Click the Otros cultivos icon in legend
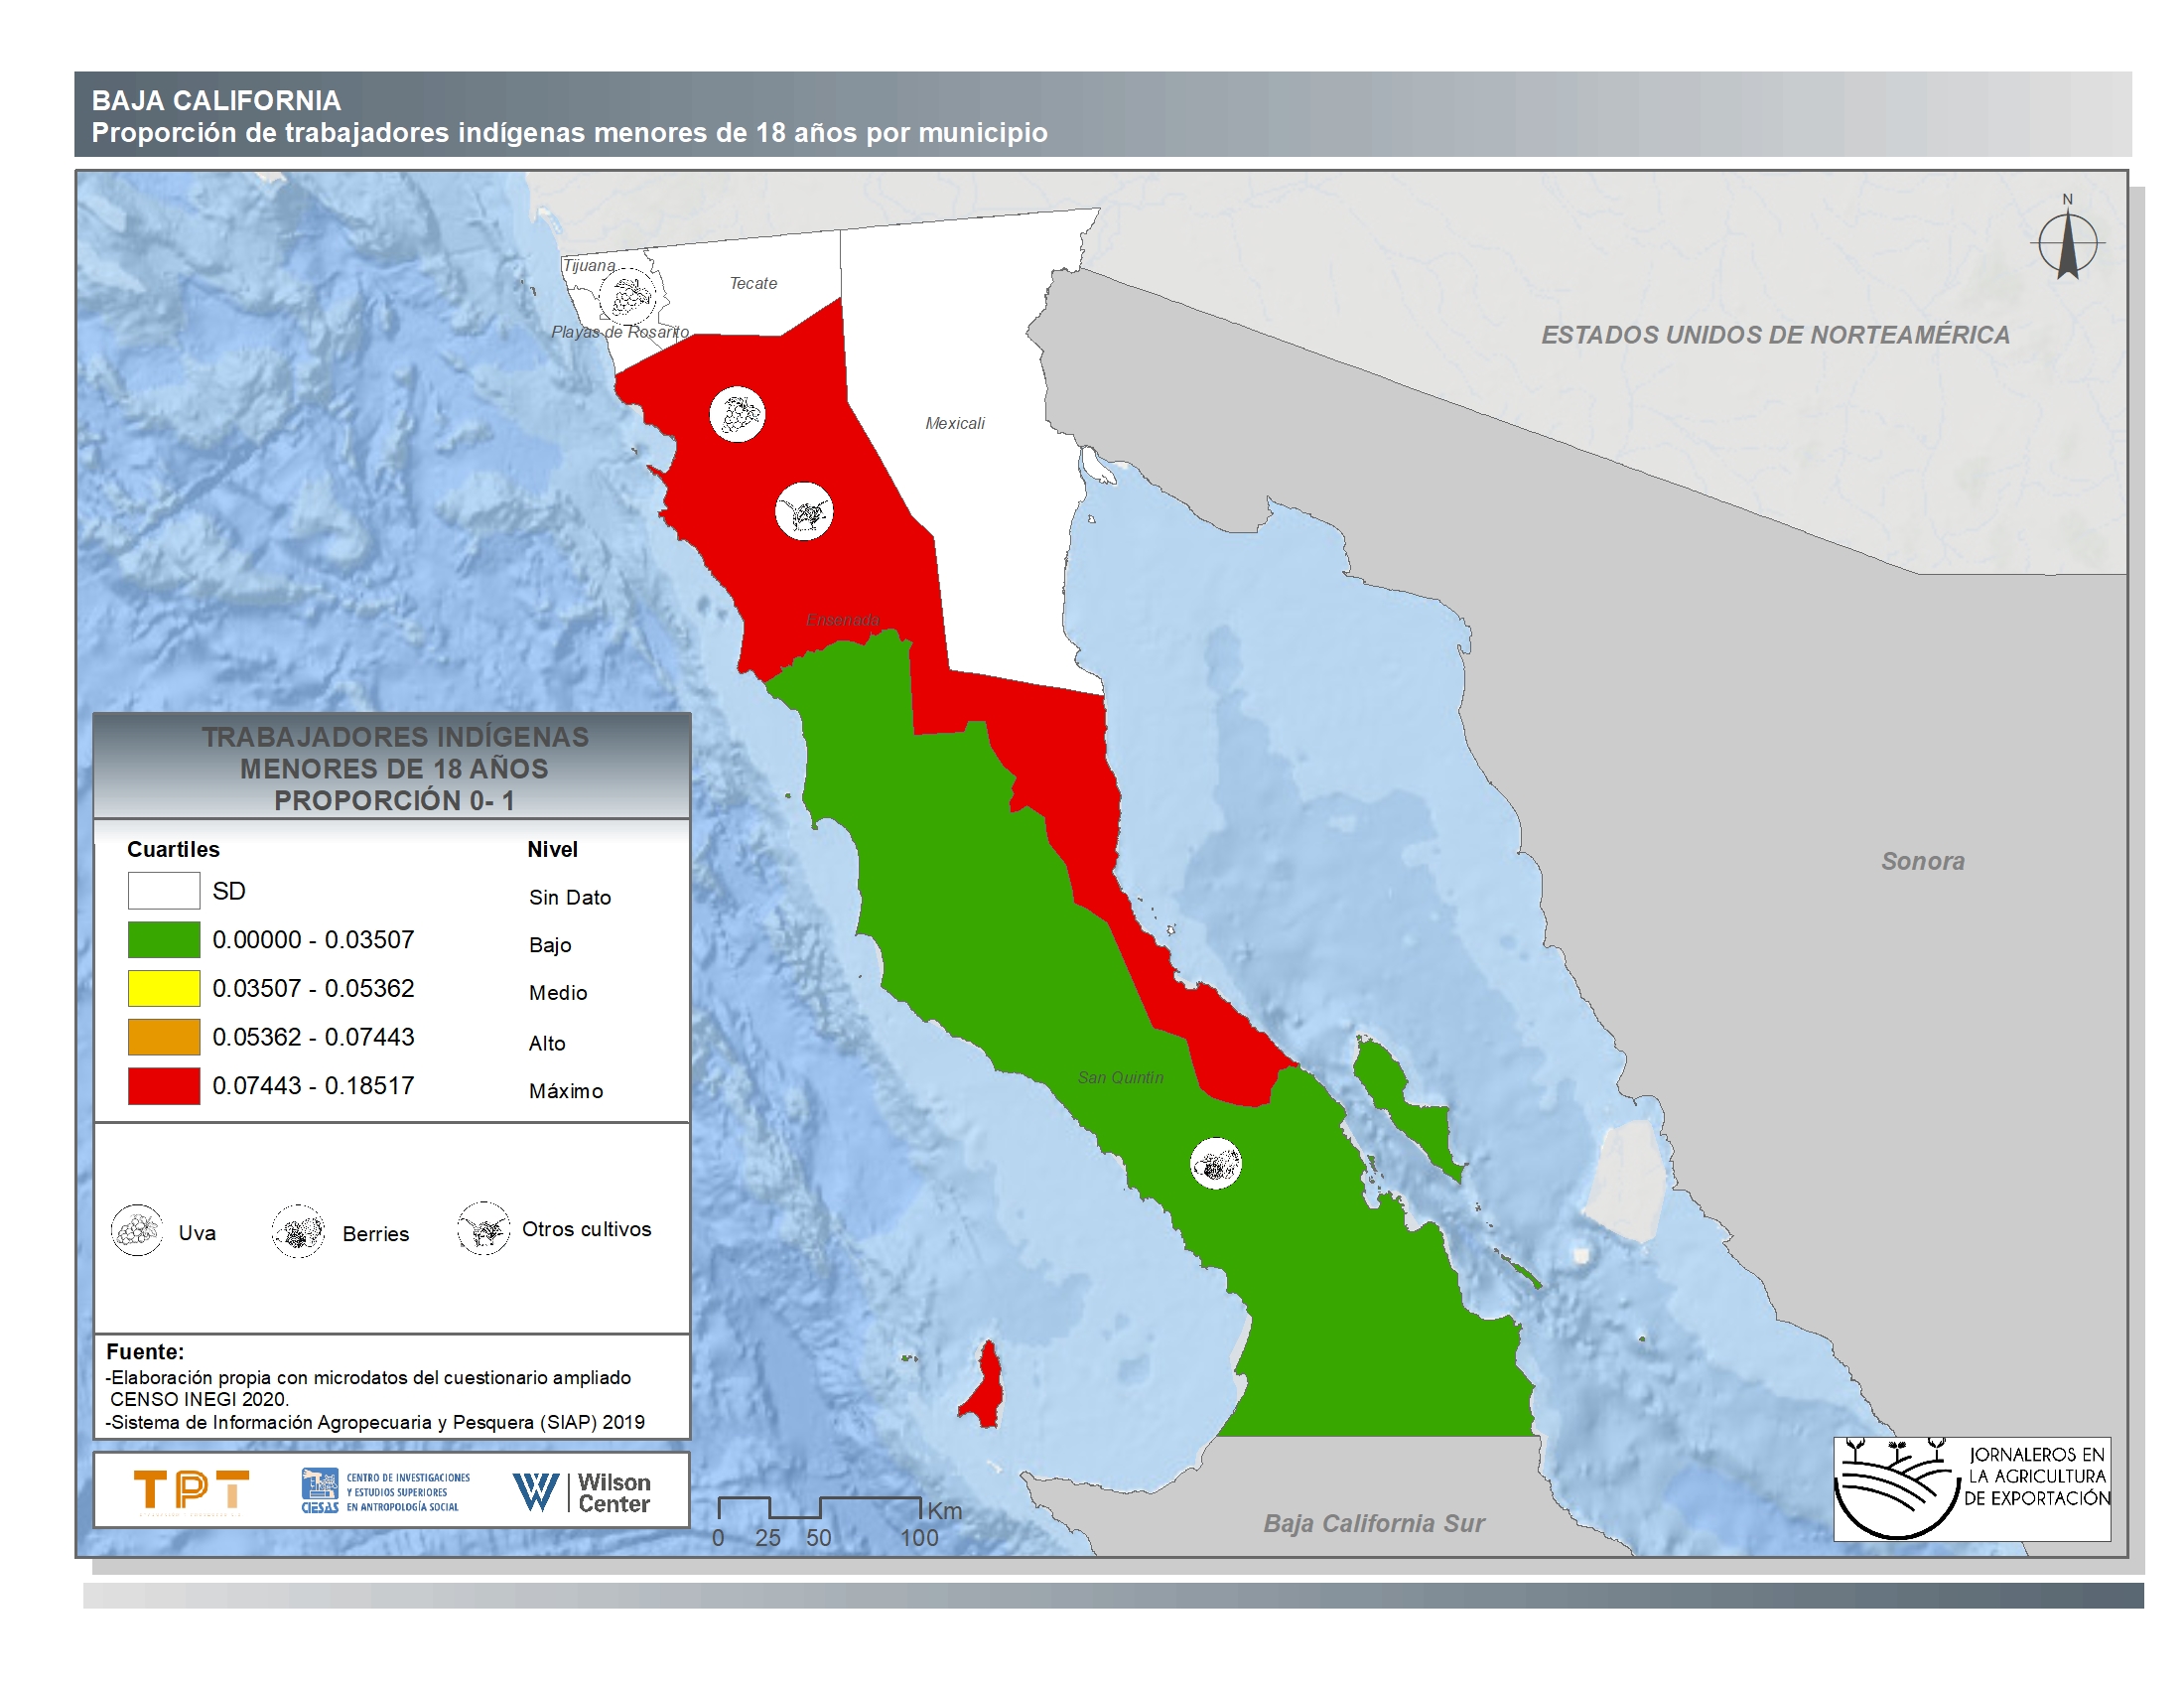 484,1228
